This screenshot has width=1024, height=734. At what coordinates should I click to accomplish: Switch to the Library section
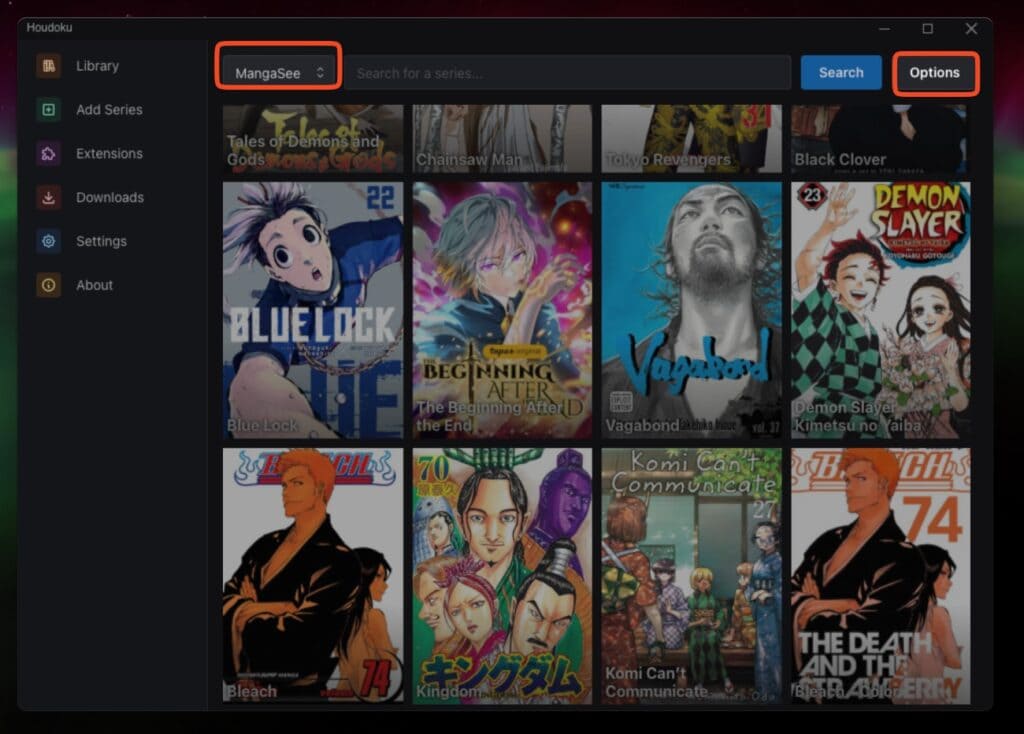[x=95, y=65]
